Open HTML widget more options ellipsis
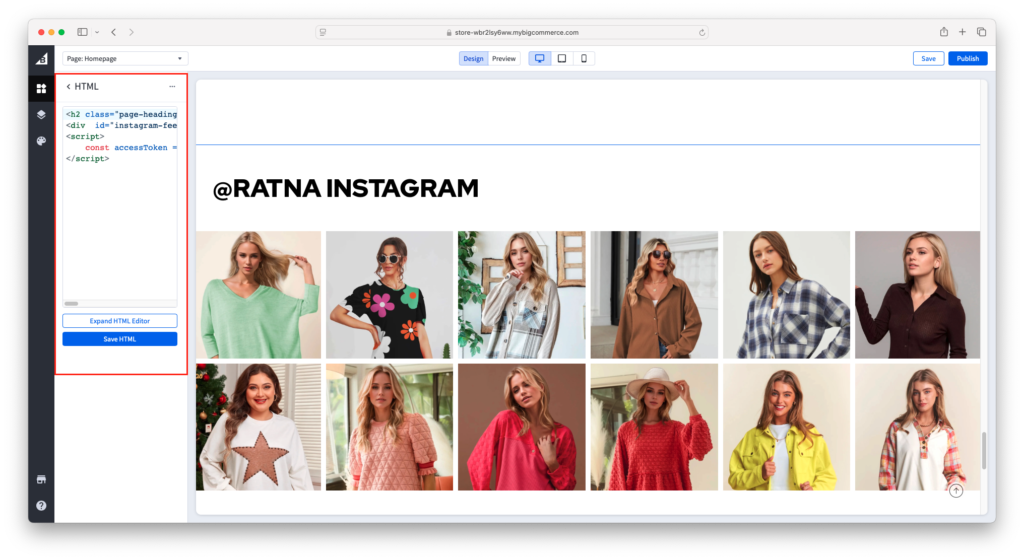The image size is (1024, 560). tap(172, 86)
